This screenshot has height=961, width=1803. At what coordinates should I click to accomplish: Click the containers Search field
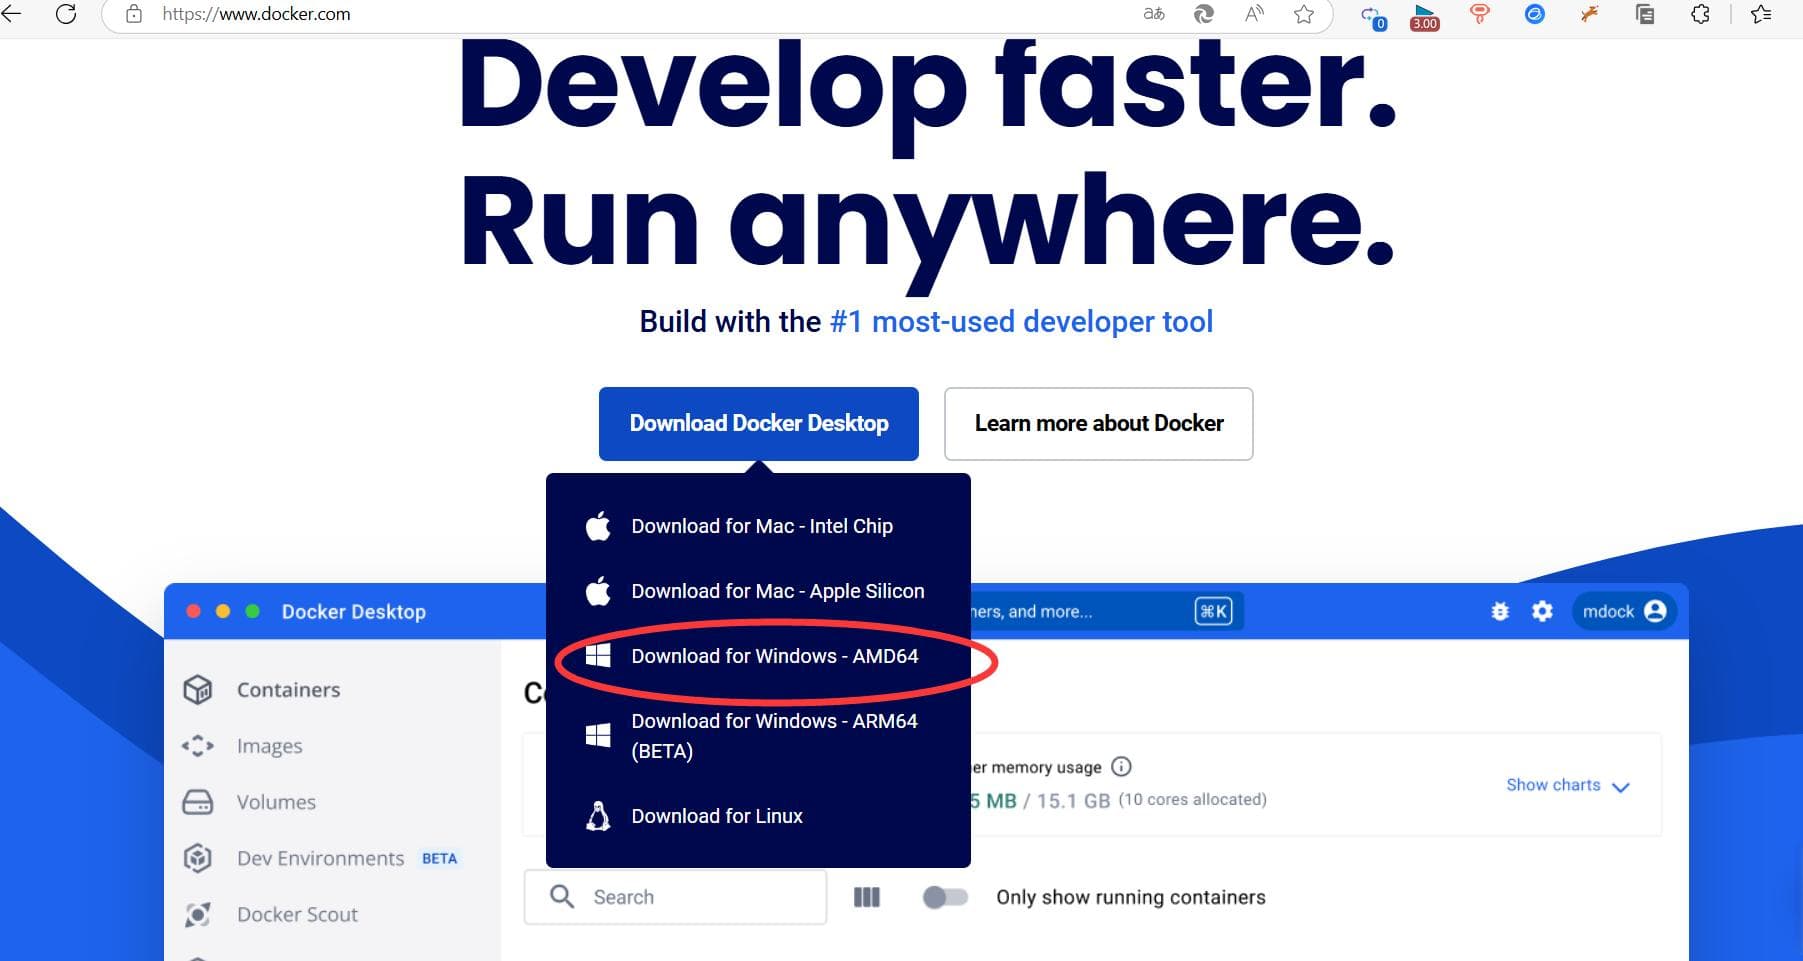[x=675, y=897]
